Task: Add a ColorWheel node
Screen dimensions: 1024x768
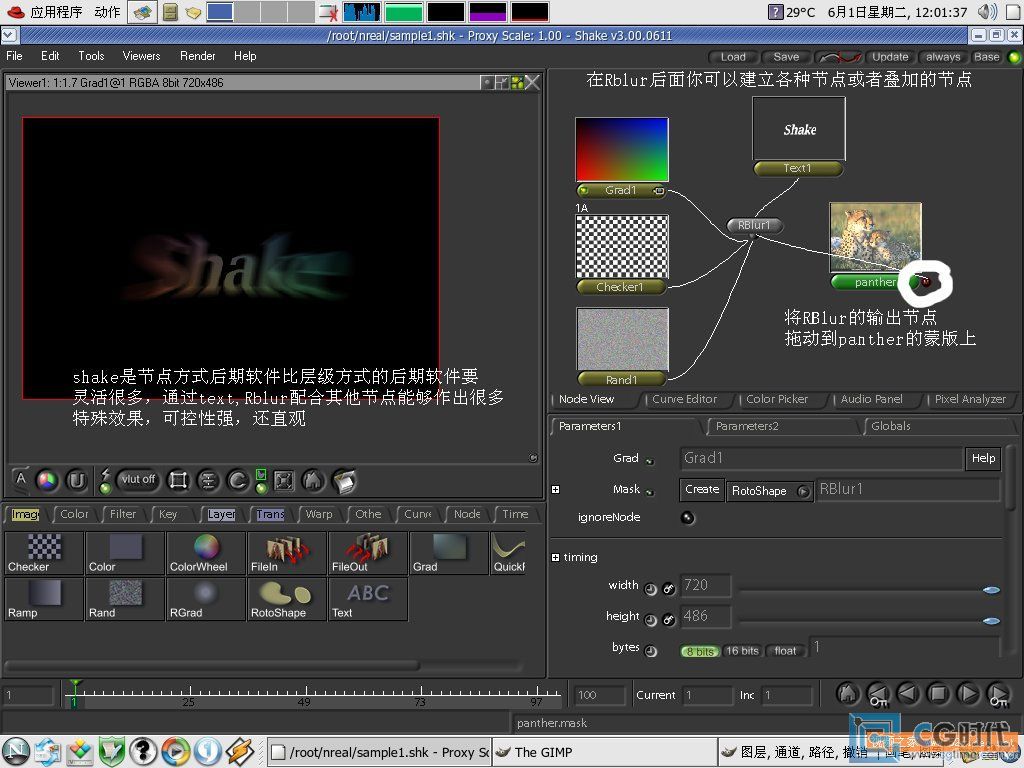Action: [x=206, y=552]
